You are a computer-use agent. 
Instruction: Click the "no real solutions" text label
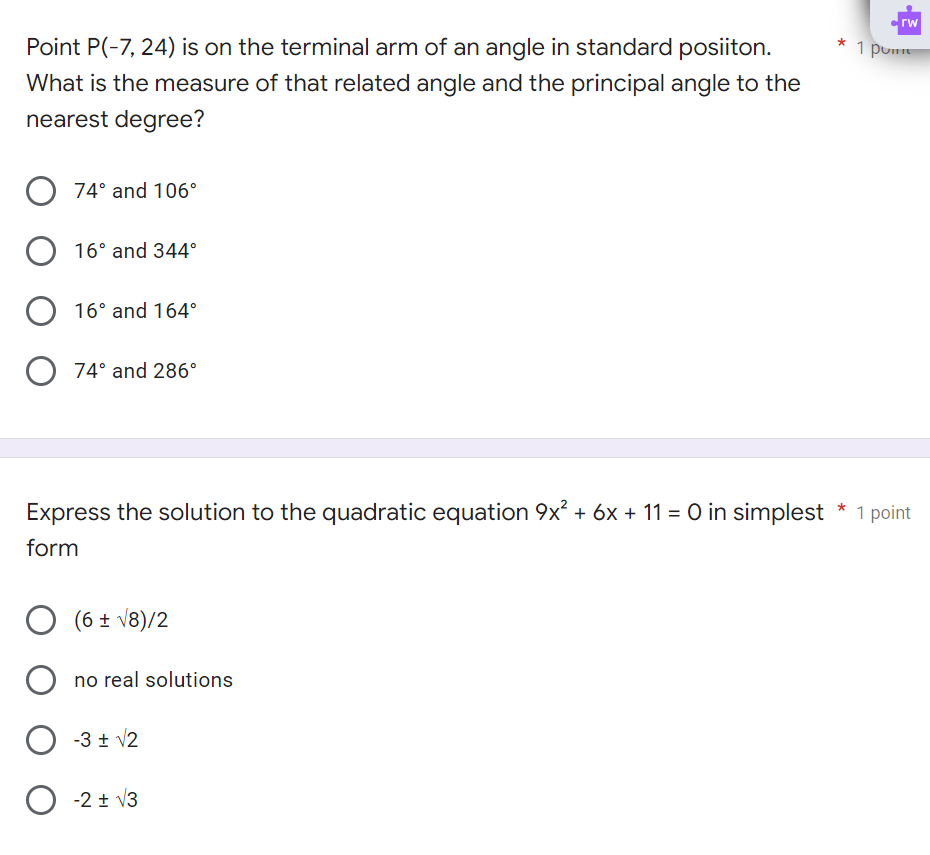[152, 680]
